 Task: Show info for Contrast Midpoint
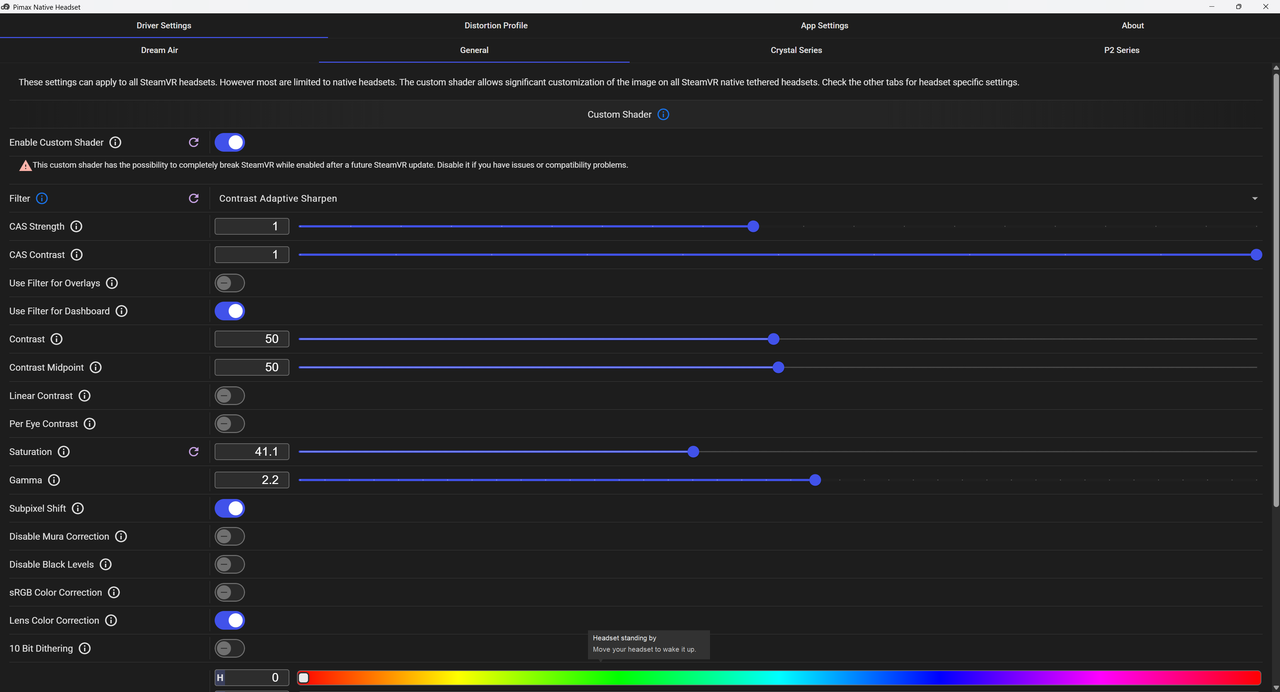coord(96,368)
